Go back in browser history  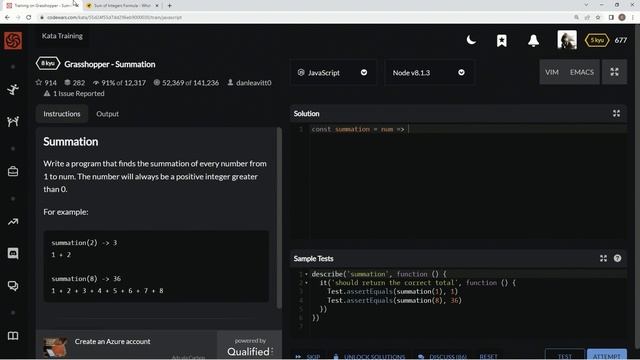point(7,17)
